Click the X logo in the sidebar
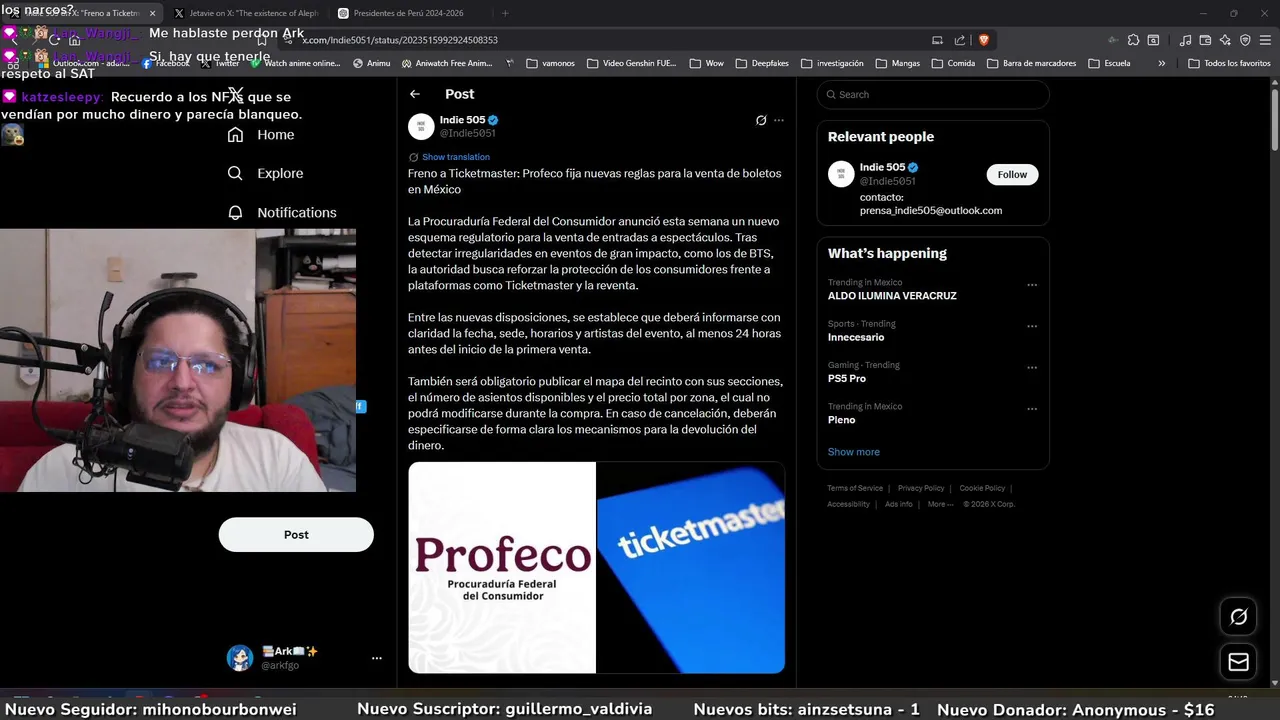This screenshot has height=720, width=1280. [x=235, y=95]
